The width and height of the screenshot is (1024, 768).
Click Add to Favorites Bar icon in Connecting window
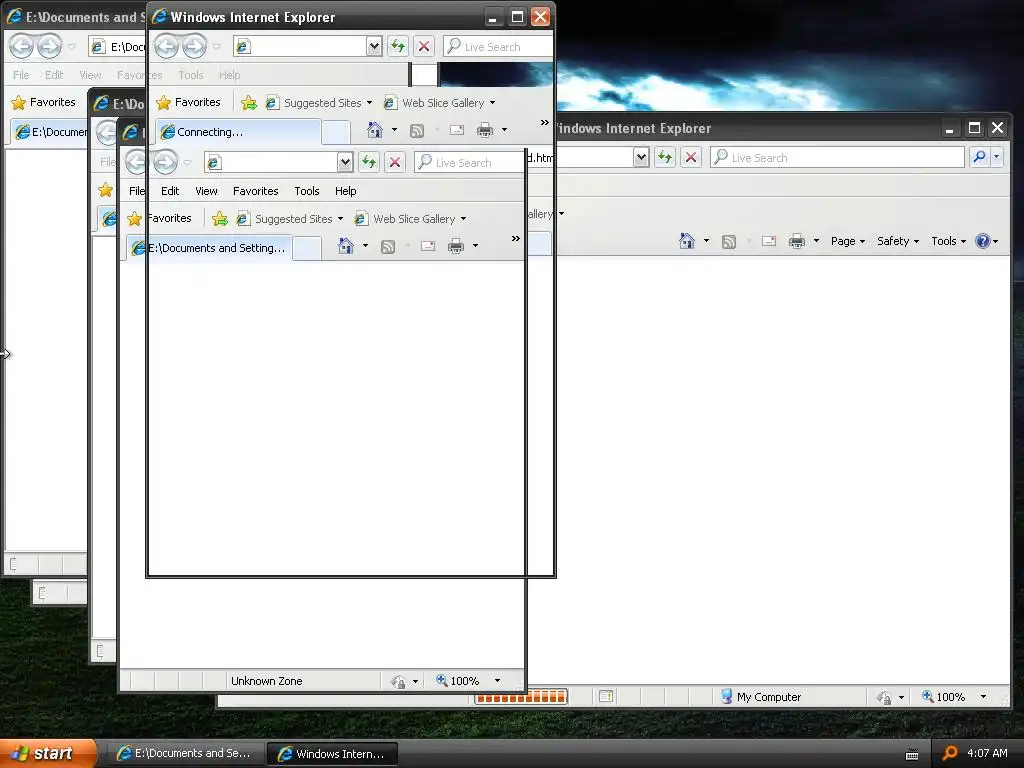tap(249, 103)
